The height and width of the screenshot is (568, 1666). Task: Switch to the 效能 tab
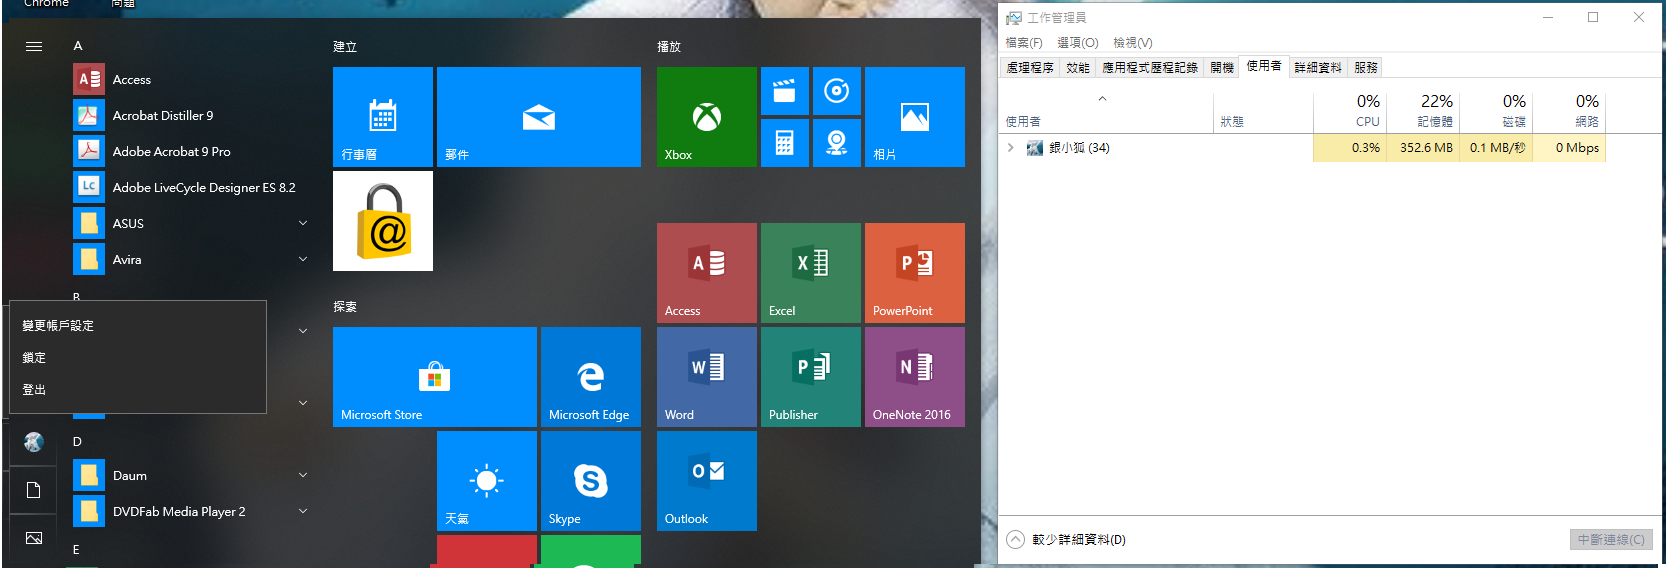1078,67
